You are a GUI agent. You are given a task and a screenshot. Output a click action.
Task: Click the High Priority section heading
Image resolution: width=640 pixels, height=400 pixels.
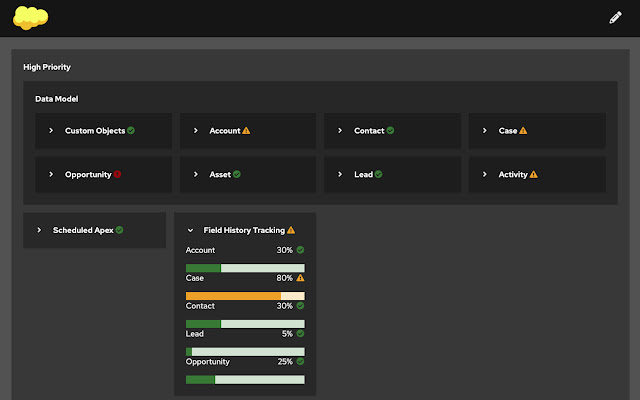(47, 67)
